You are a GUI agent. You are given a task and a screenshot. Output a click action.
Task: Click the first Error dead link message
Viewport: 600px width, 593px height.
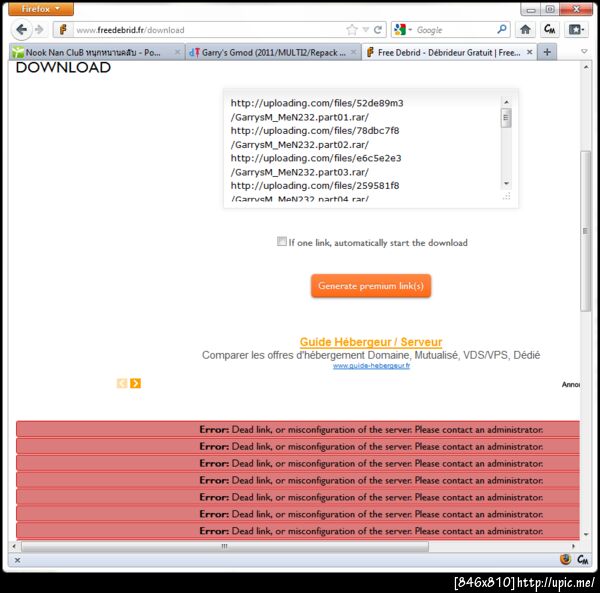click(298, 429)
